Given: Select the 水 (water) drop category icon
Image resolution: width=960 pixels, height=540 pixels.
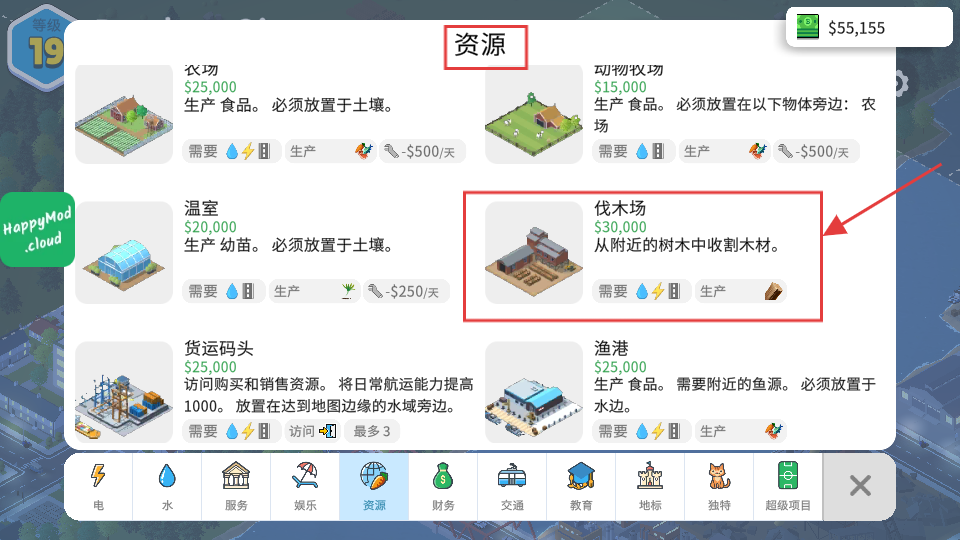Looking at the screenshot, I should pyautogui.click(x=167, y=487).
